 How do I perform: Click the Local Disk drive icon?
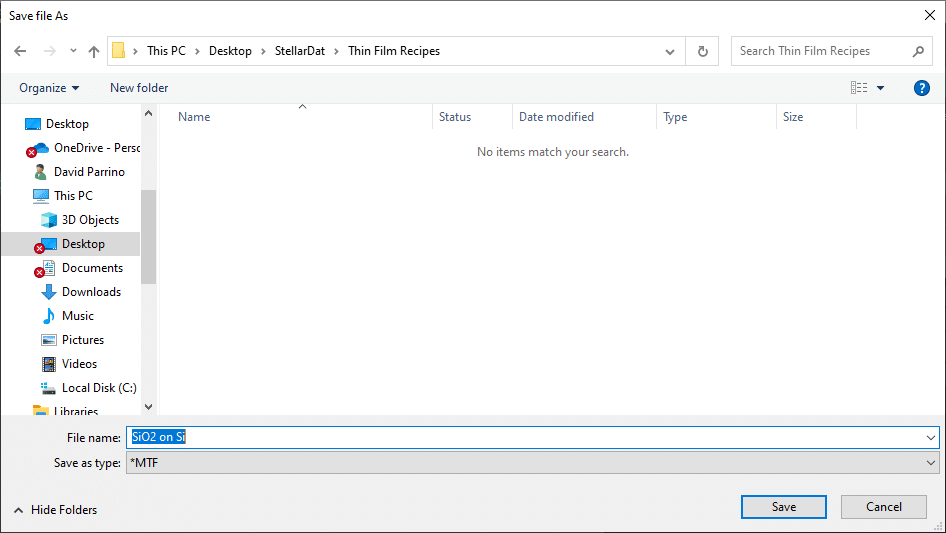(48, 388)
